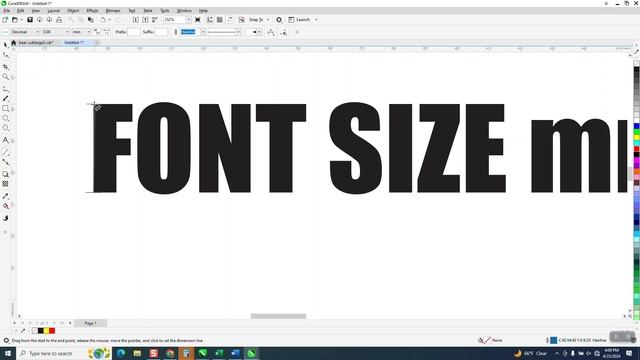Click black swatch in document palette
The width and height of the screenshot is (640, 360).
pos(40,331)
